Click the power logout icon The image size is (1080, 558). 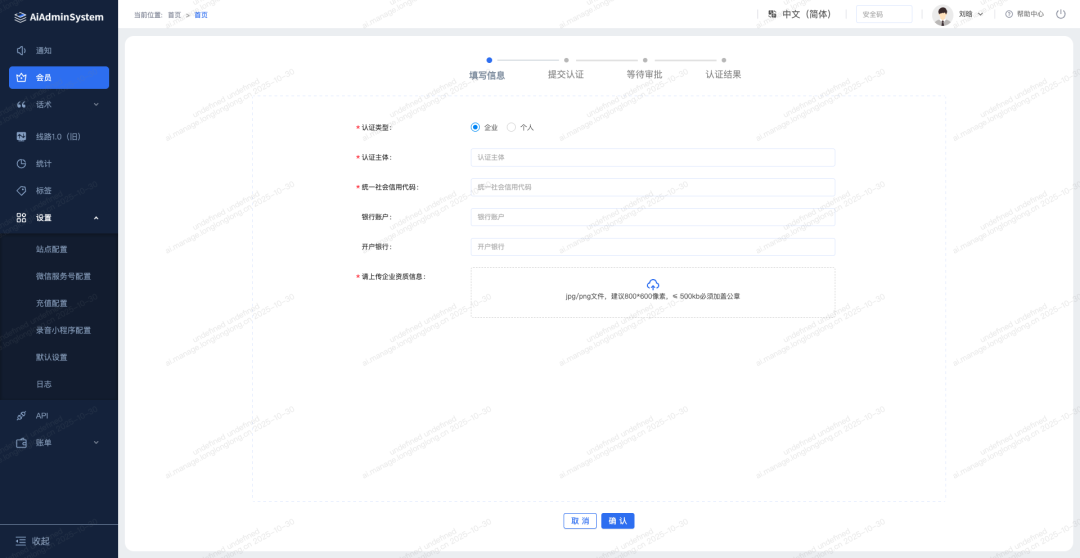coord(1060,14)
